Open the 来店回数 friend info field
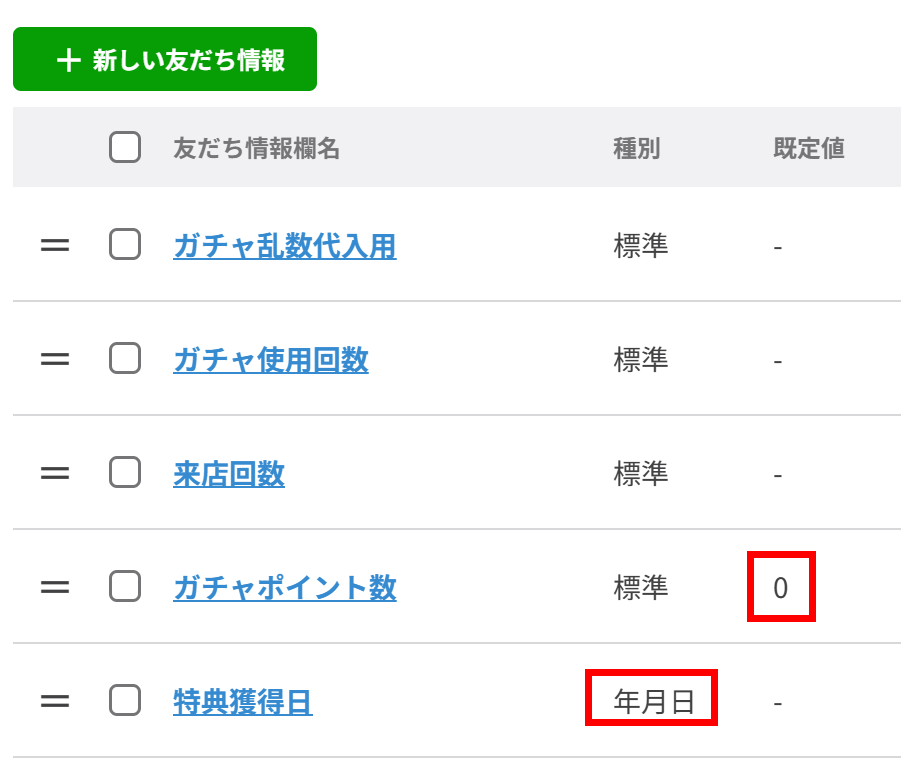901x768 pixels. click(x=228, y=472)
